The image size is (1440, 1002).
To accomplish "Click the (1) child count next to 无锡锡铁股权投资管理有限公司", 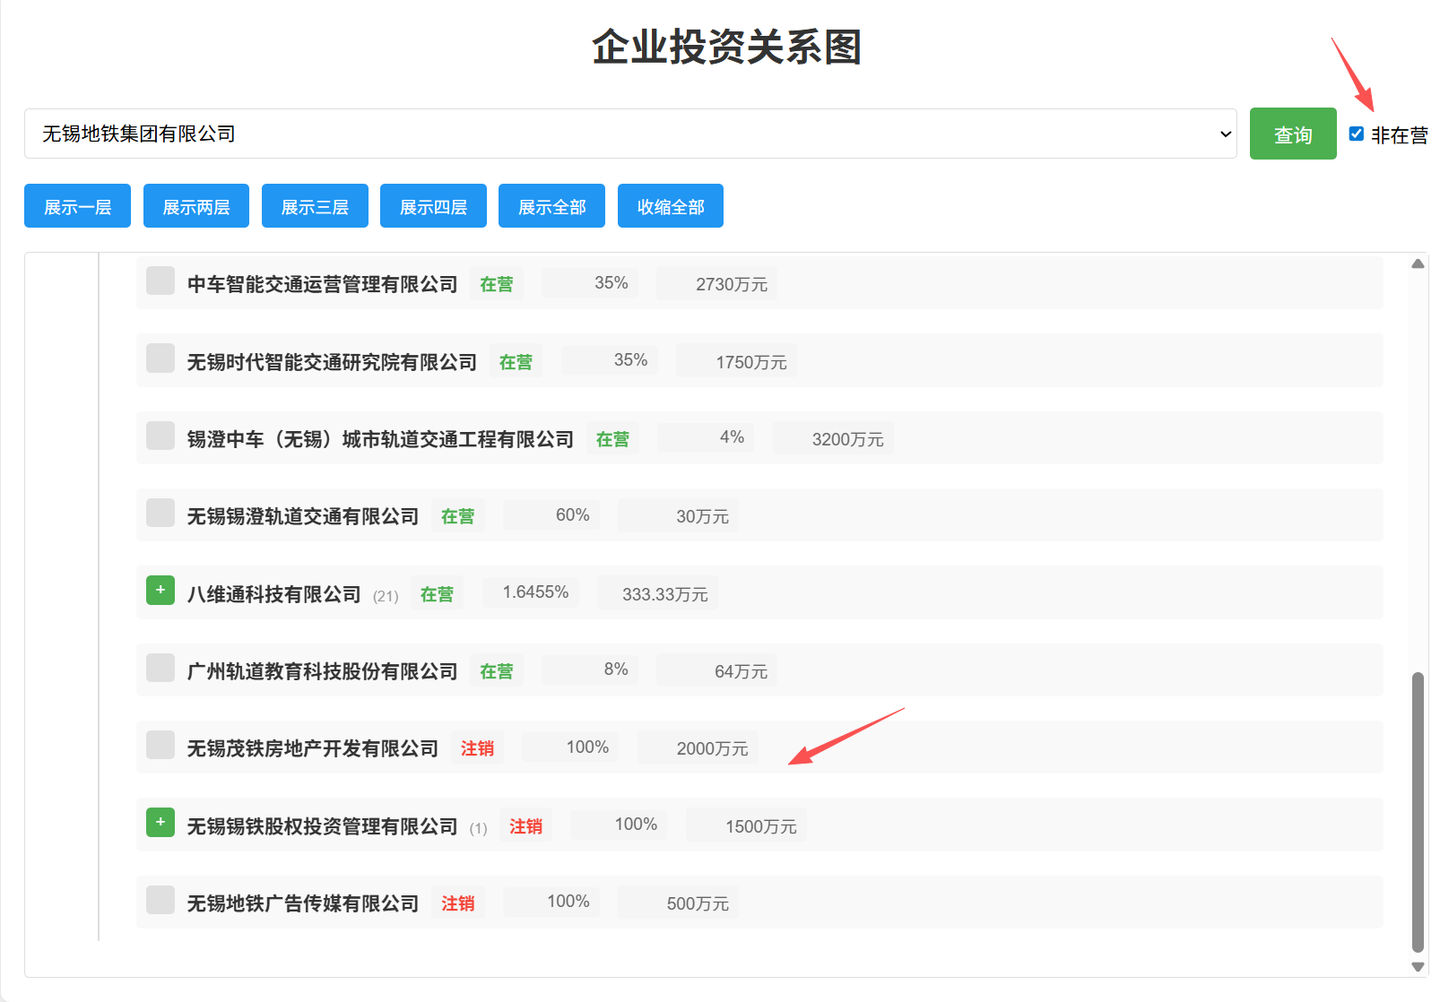I will pyautogui.click(x=478, y=828).
